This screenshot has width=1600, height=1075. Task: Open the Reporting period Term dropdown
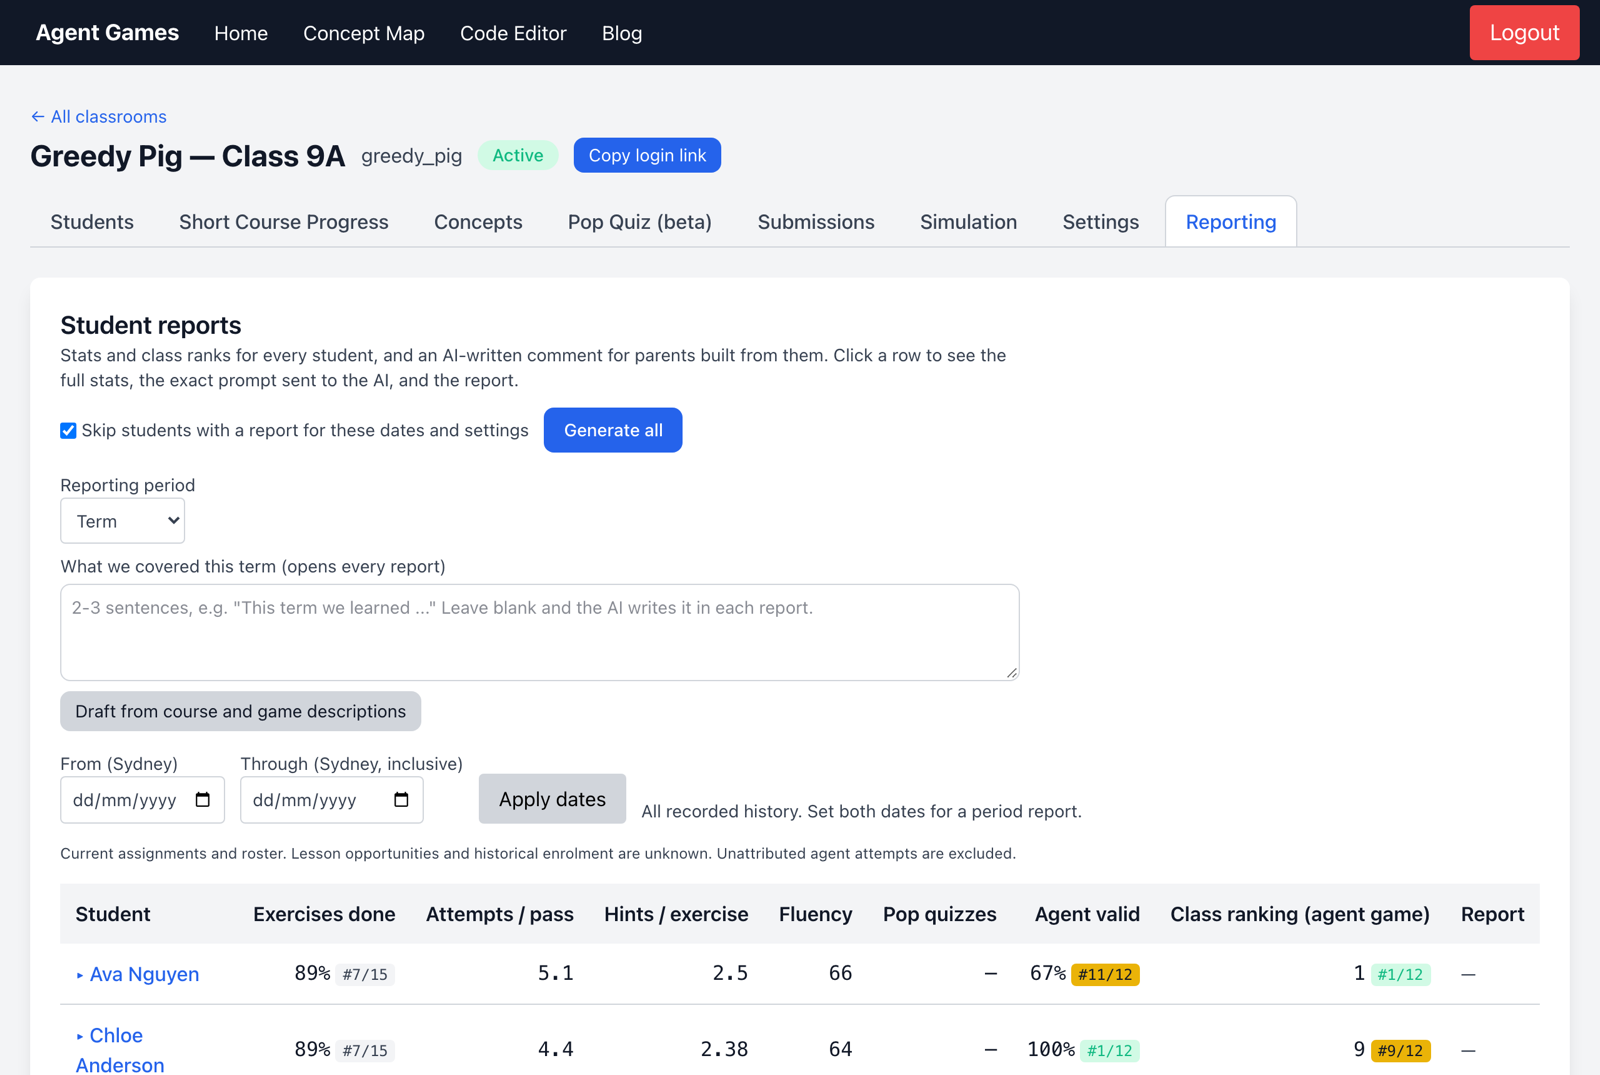[x=123, y=521]
